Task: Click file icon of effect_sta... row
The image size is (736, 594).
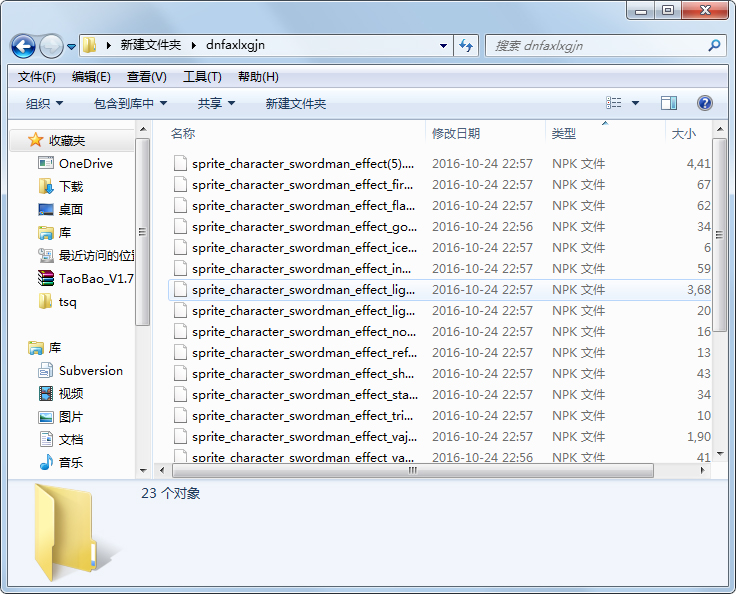Action: 181,394
